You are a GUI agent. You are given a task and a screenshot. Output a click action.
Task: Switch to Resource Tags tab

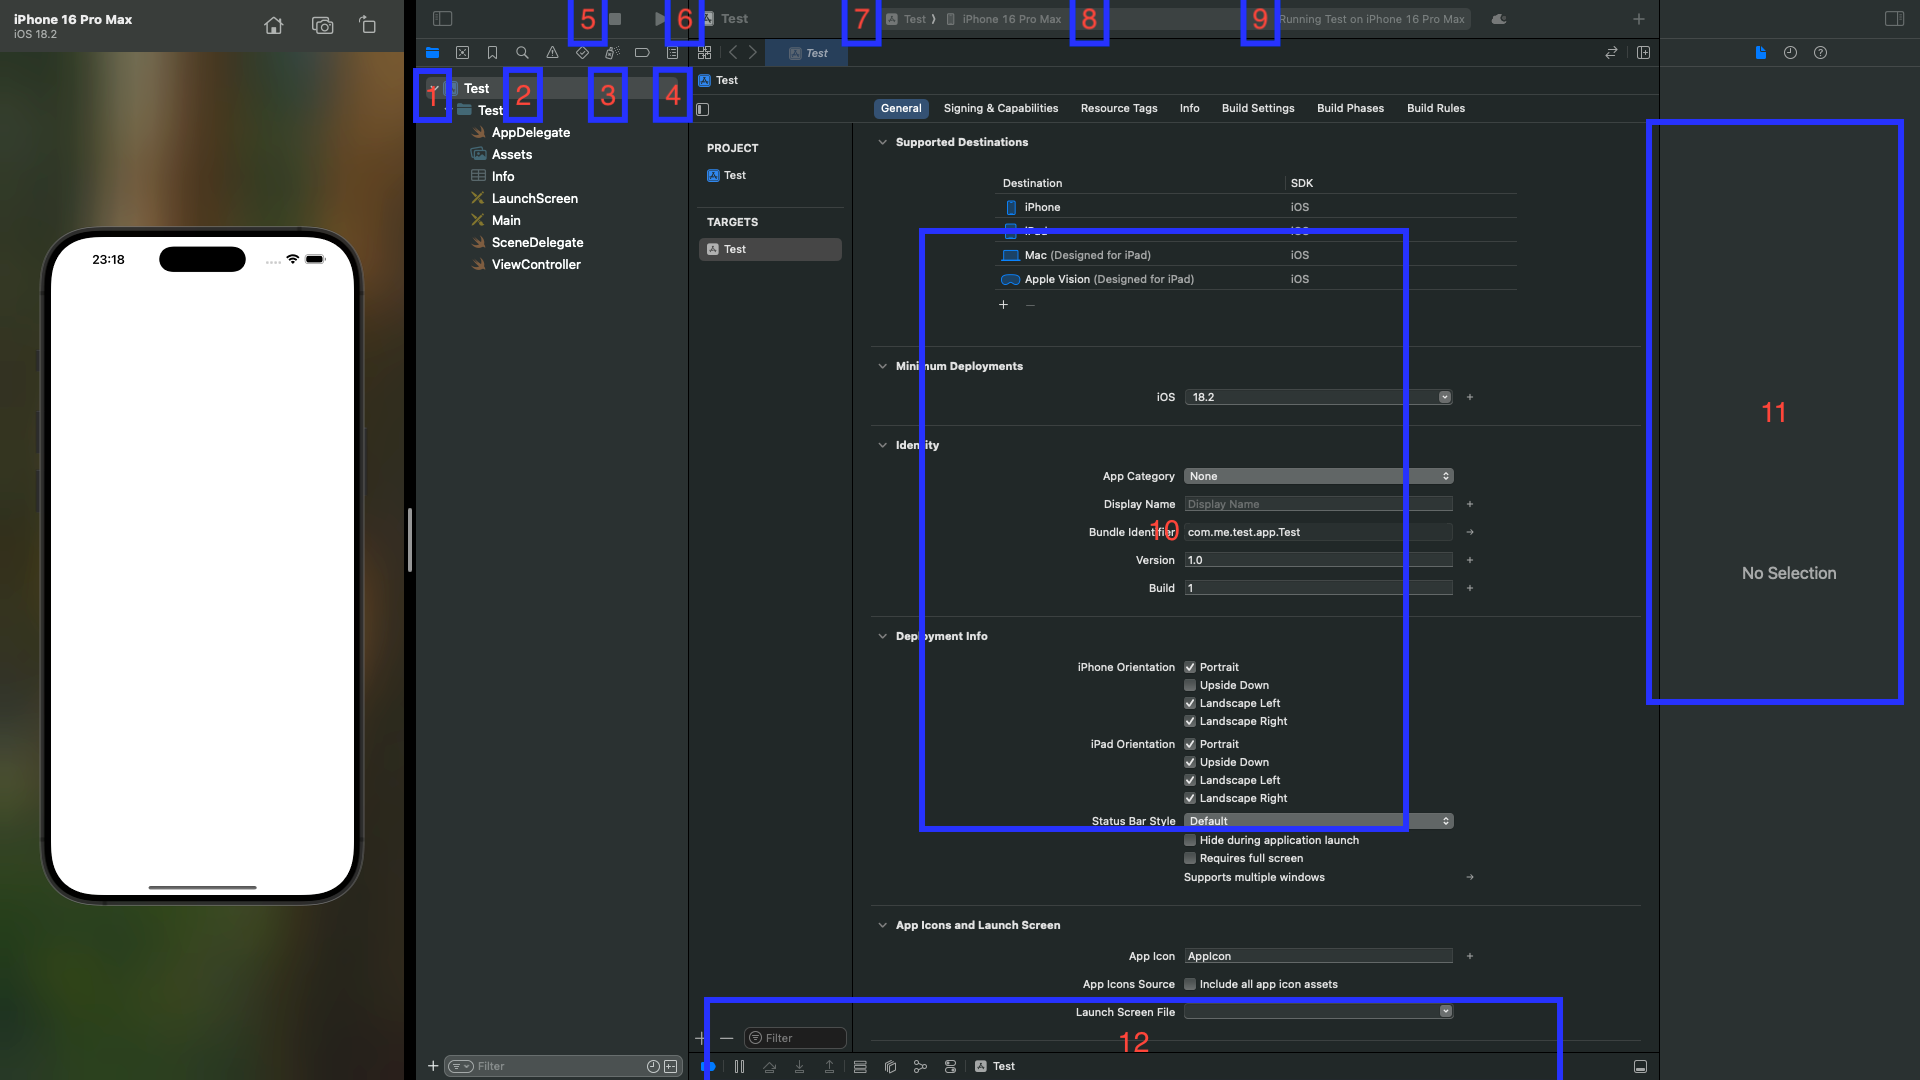[x=1118, y=108]
